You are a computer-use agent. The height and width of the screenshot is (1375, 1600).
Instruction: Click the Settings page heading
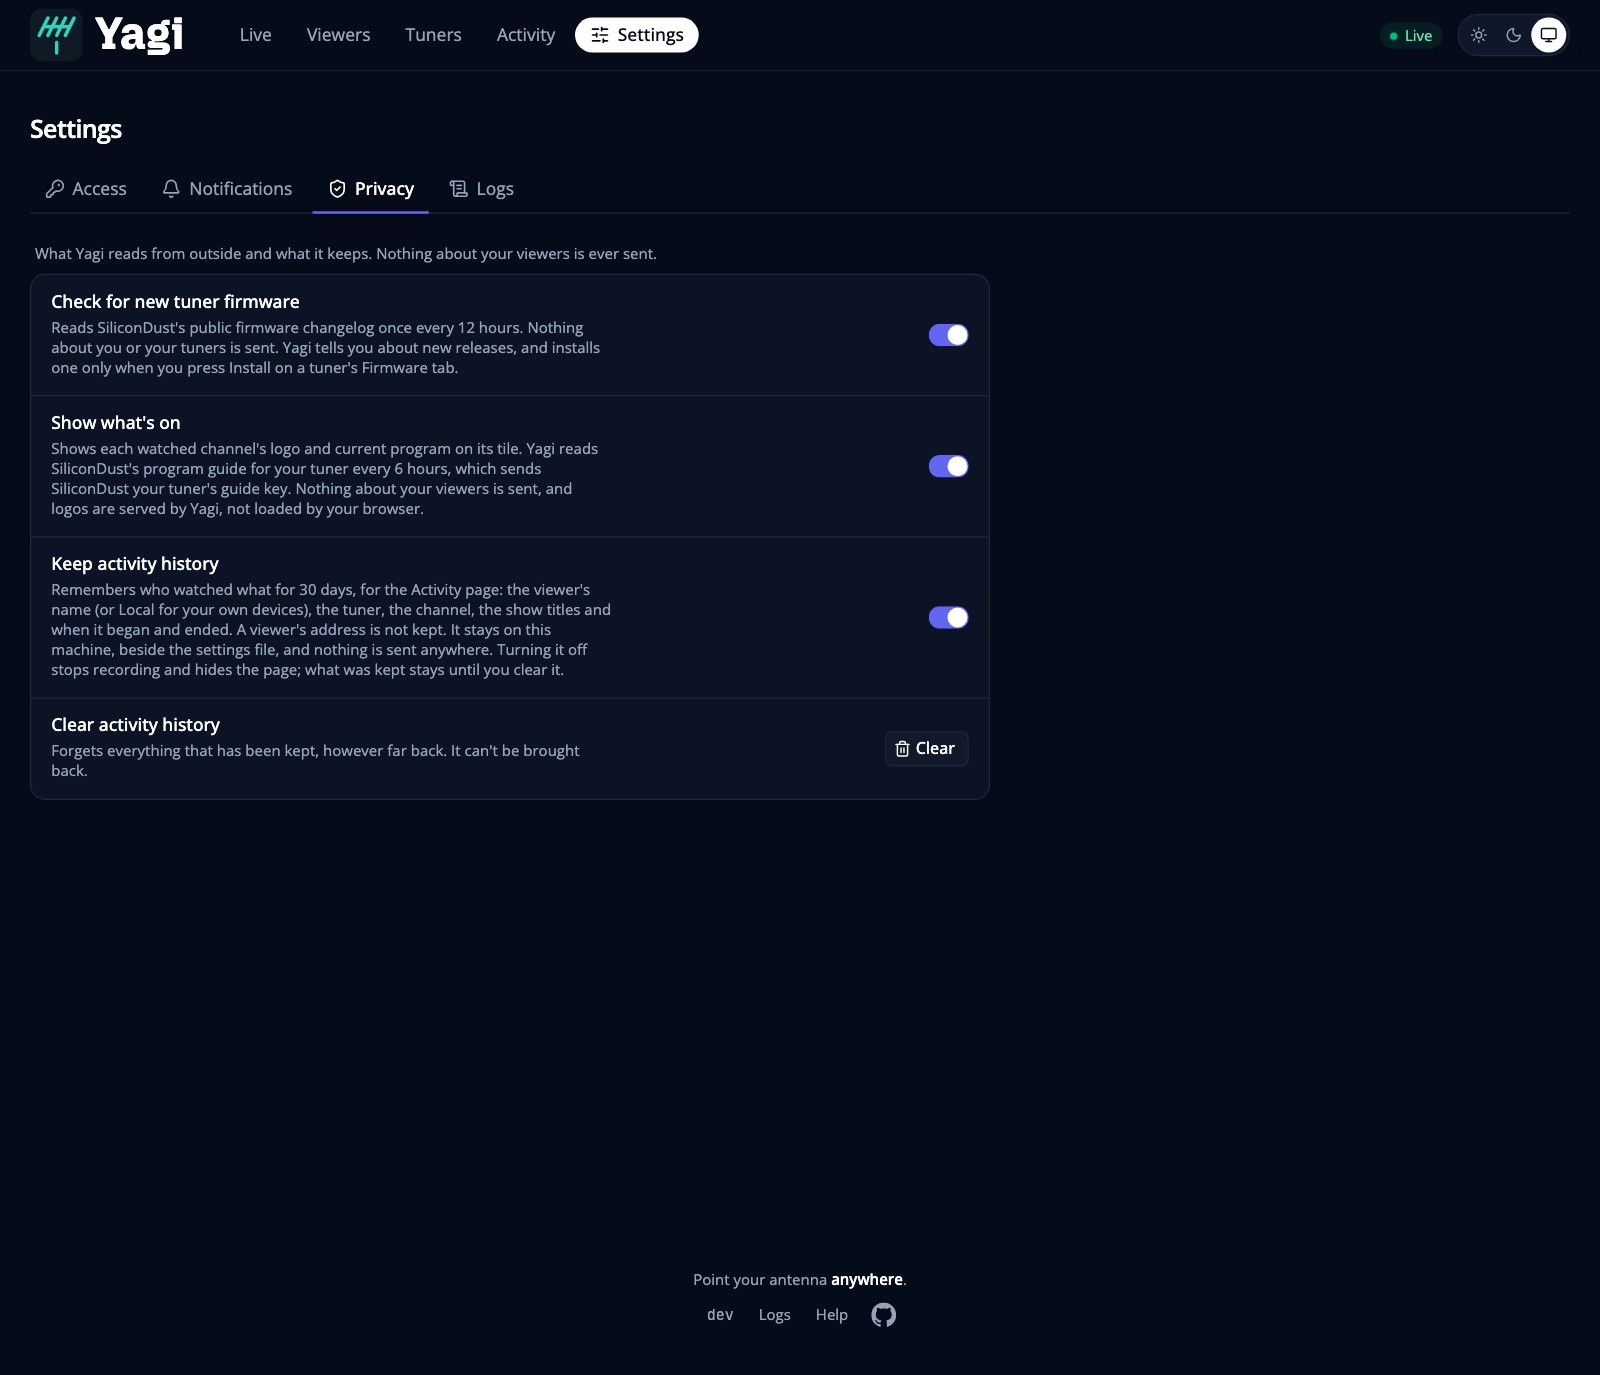pos(76,129)
